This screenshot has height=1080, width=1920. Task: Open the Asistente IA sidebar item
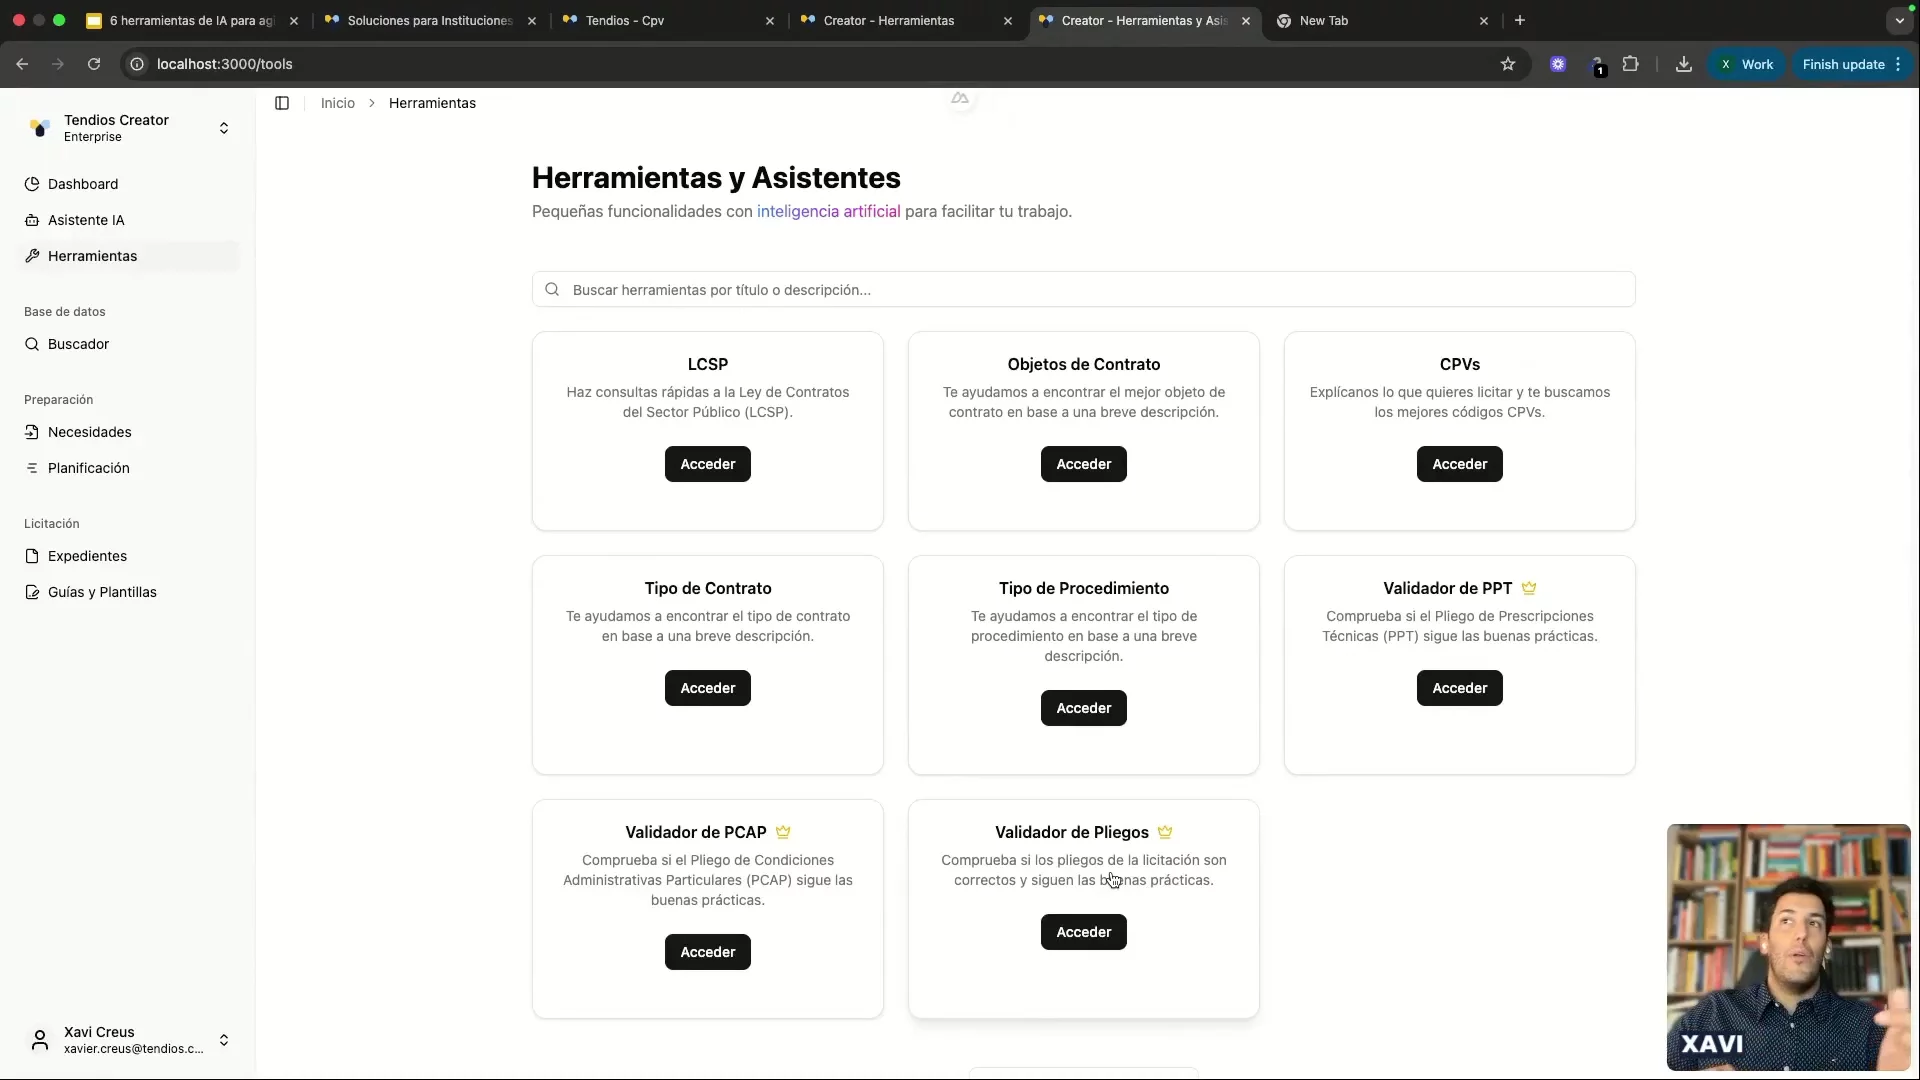point(86,220)
